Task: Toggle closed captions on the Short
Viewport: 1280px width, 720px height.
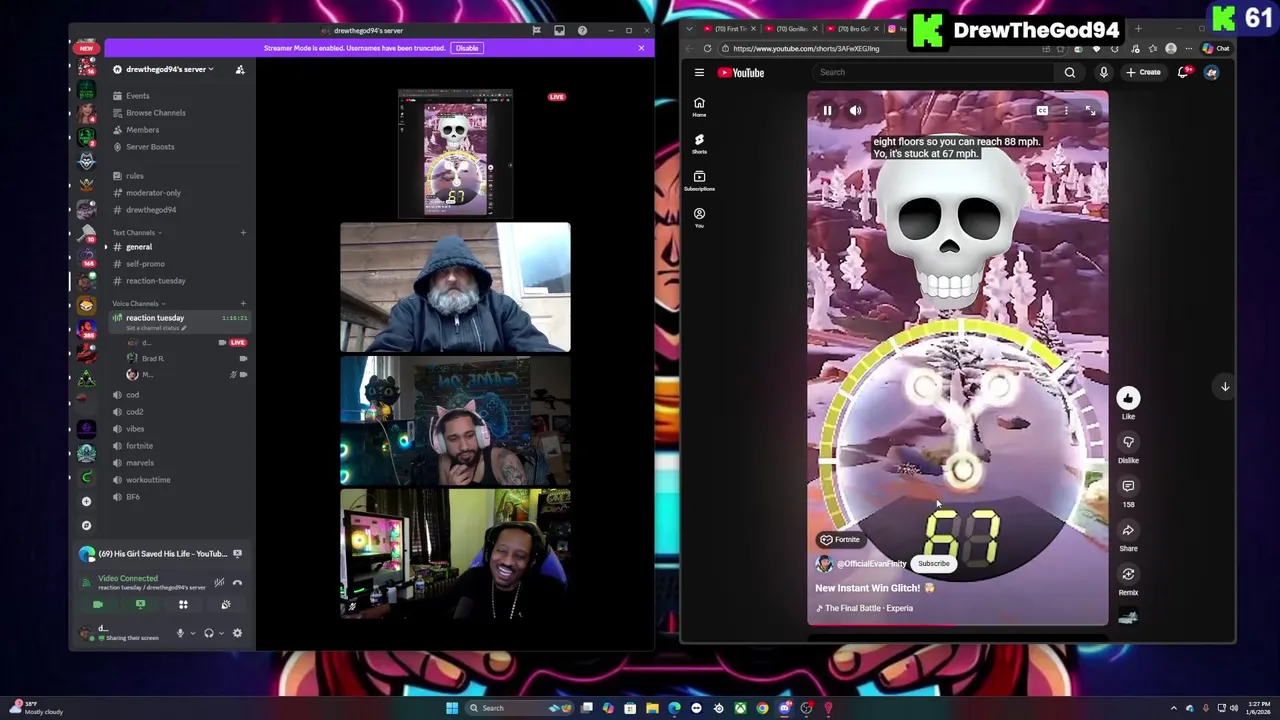Action: point(1042,111)
